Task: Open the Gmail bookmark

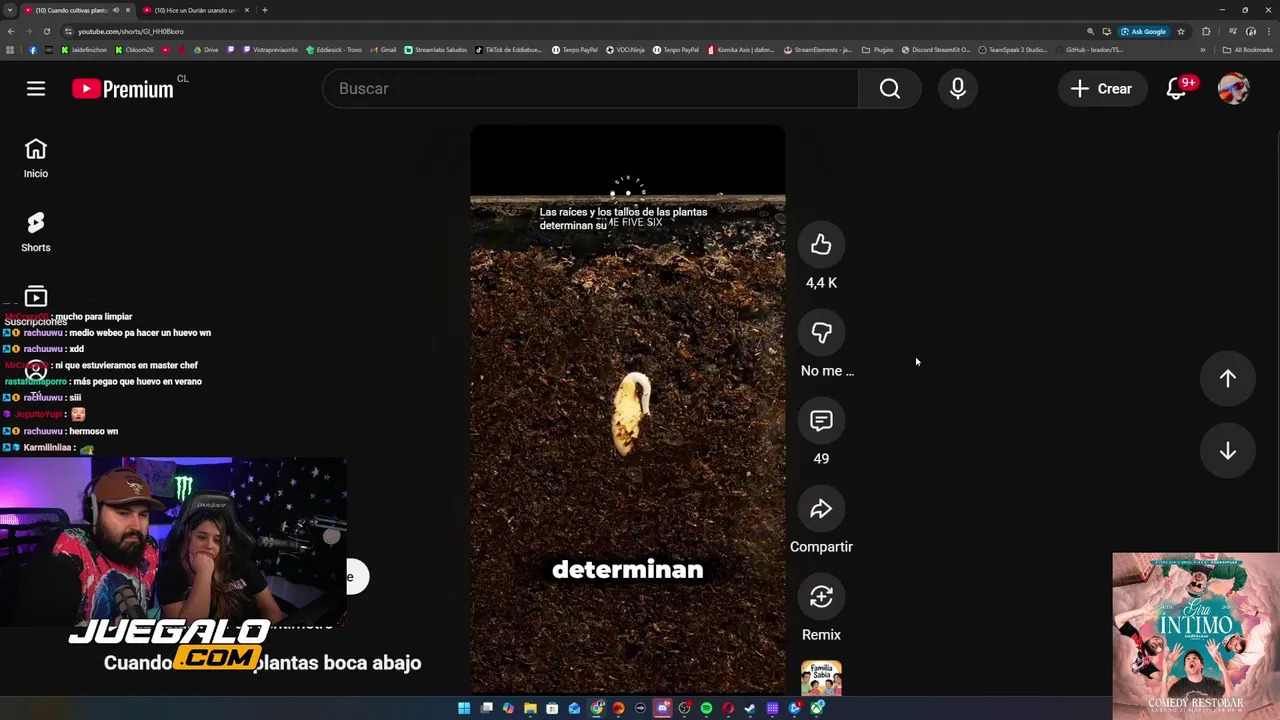Action: click(384, 50)
